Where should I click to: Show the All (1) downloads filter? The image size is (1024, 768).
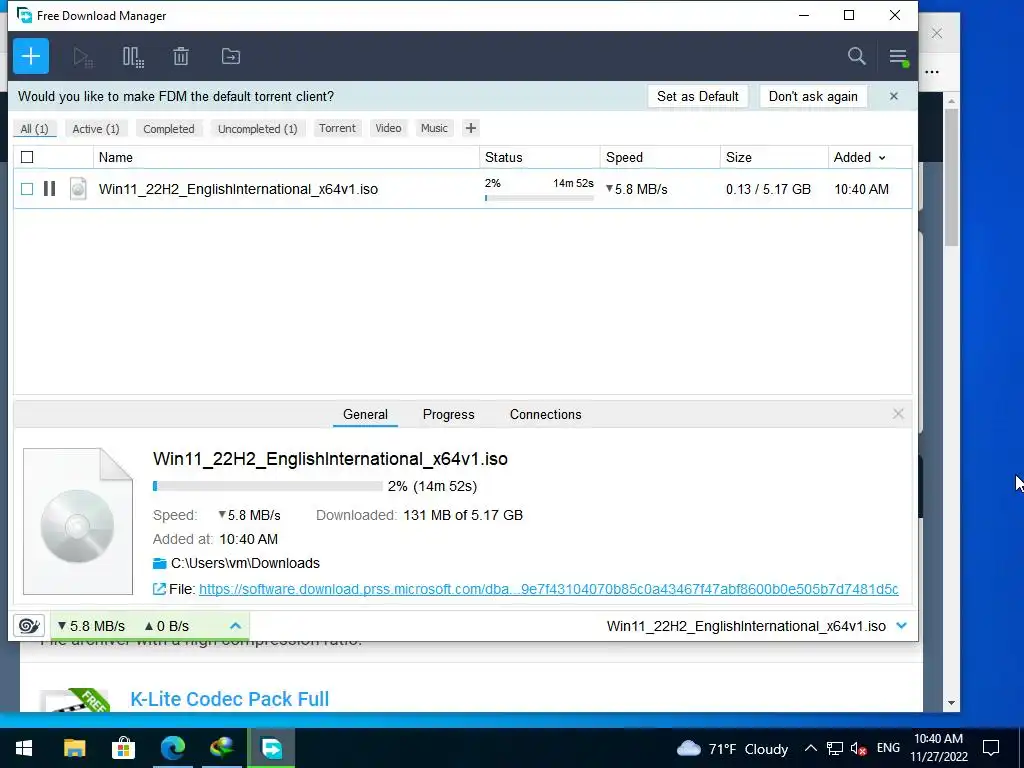[35, 129]
